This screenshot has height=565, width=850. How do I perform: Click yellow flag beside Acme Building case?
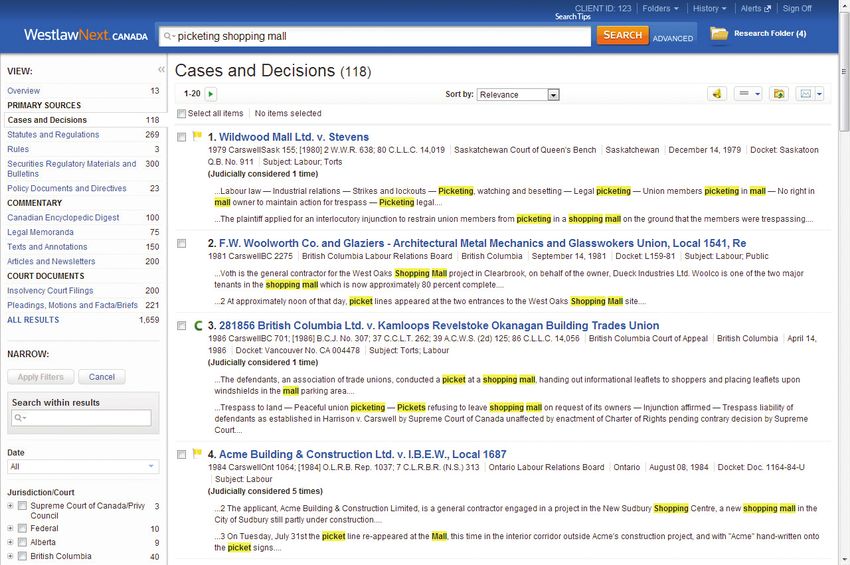pos(197,453)
